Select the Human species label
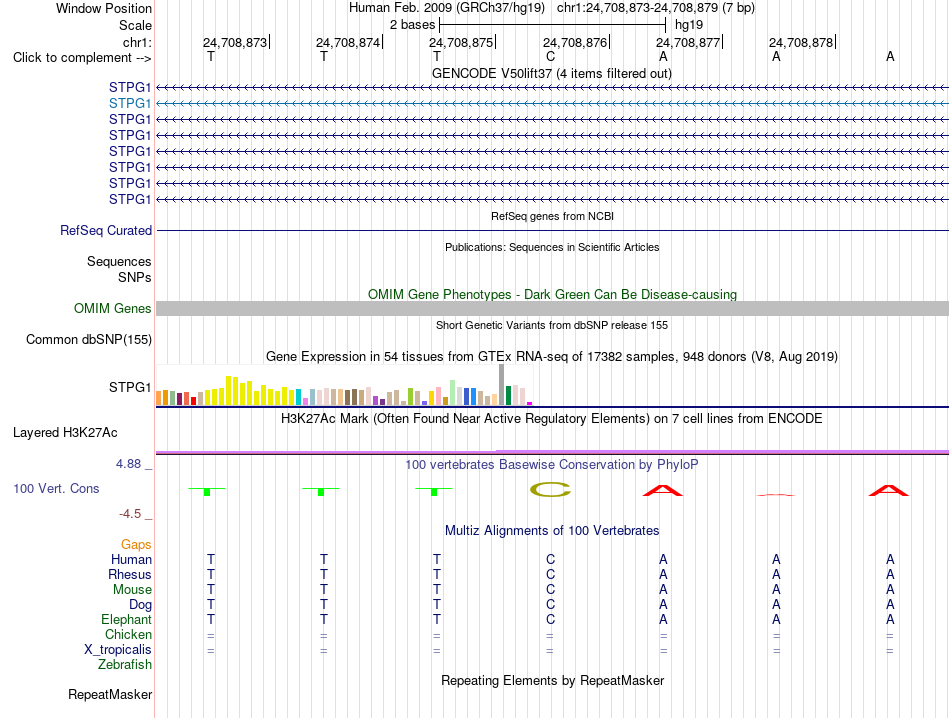Image resolution: width=950 pixels, height=718 pixels. click(x=131, y=559)
